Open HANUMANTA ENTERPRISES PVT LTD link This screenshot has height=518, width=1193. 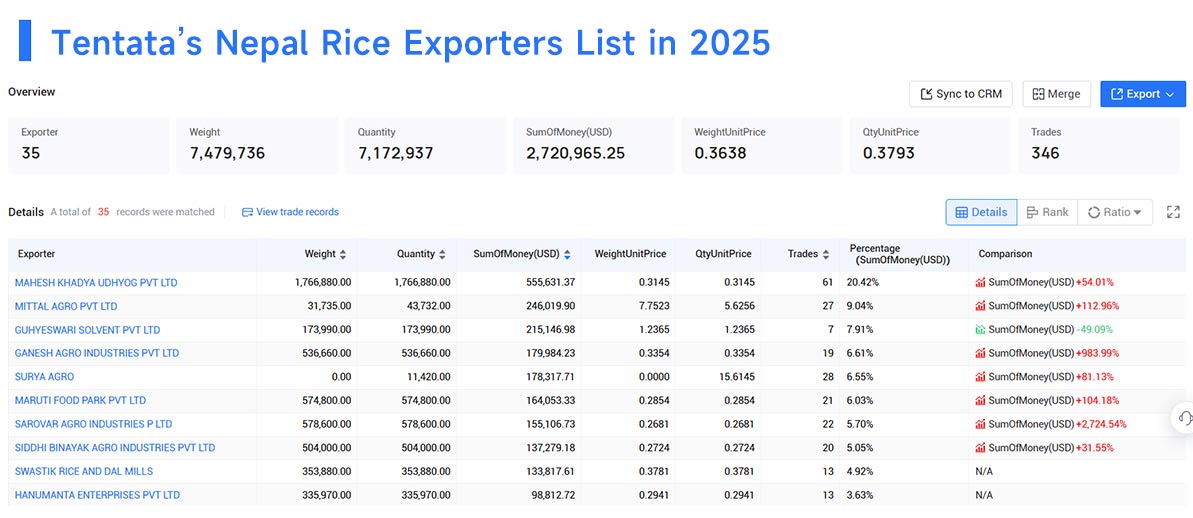tap(97, 495)
